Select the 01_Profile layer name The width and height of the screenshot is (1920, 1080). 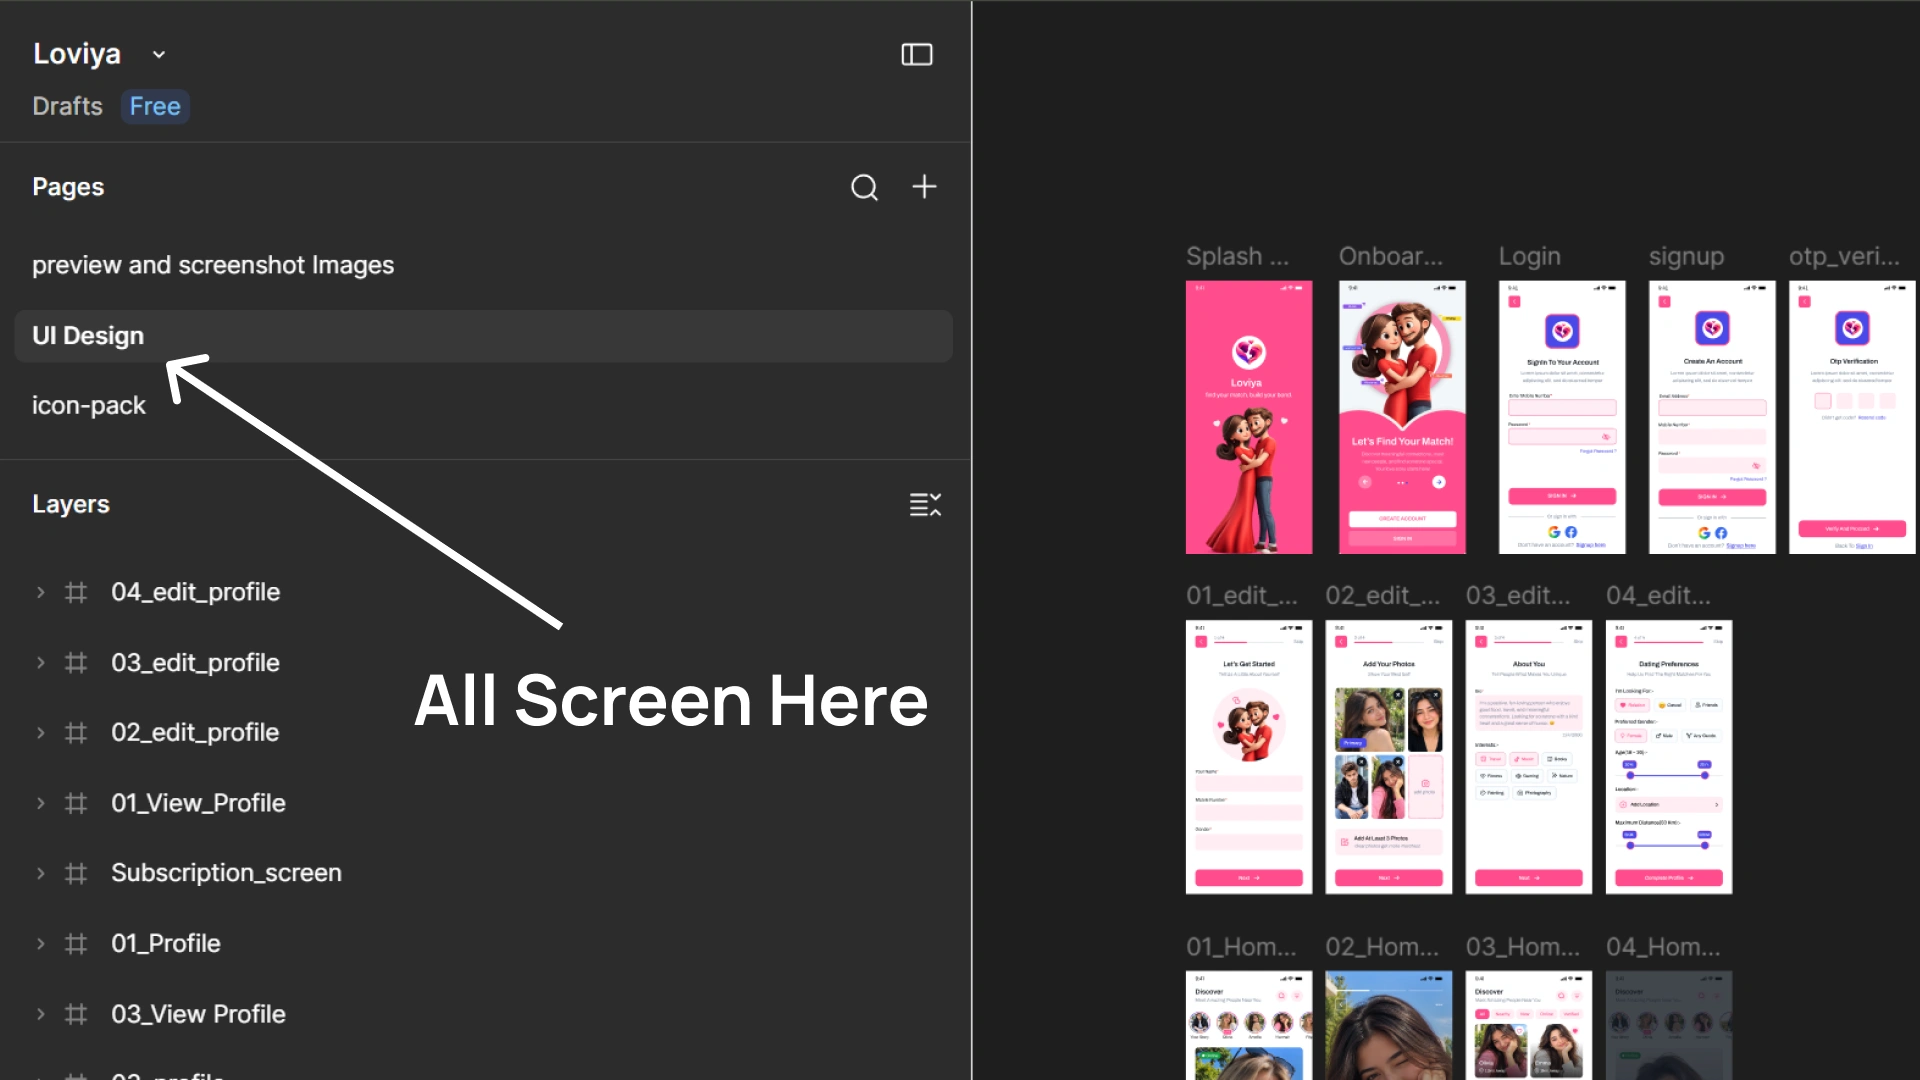(166, 943)
